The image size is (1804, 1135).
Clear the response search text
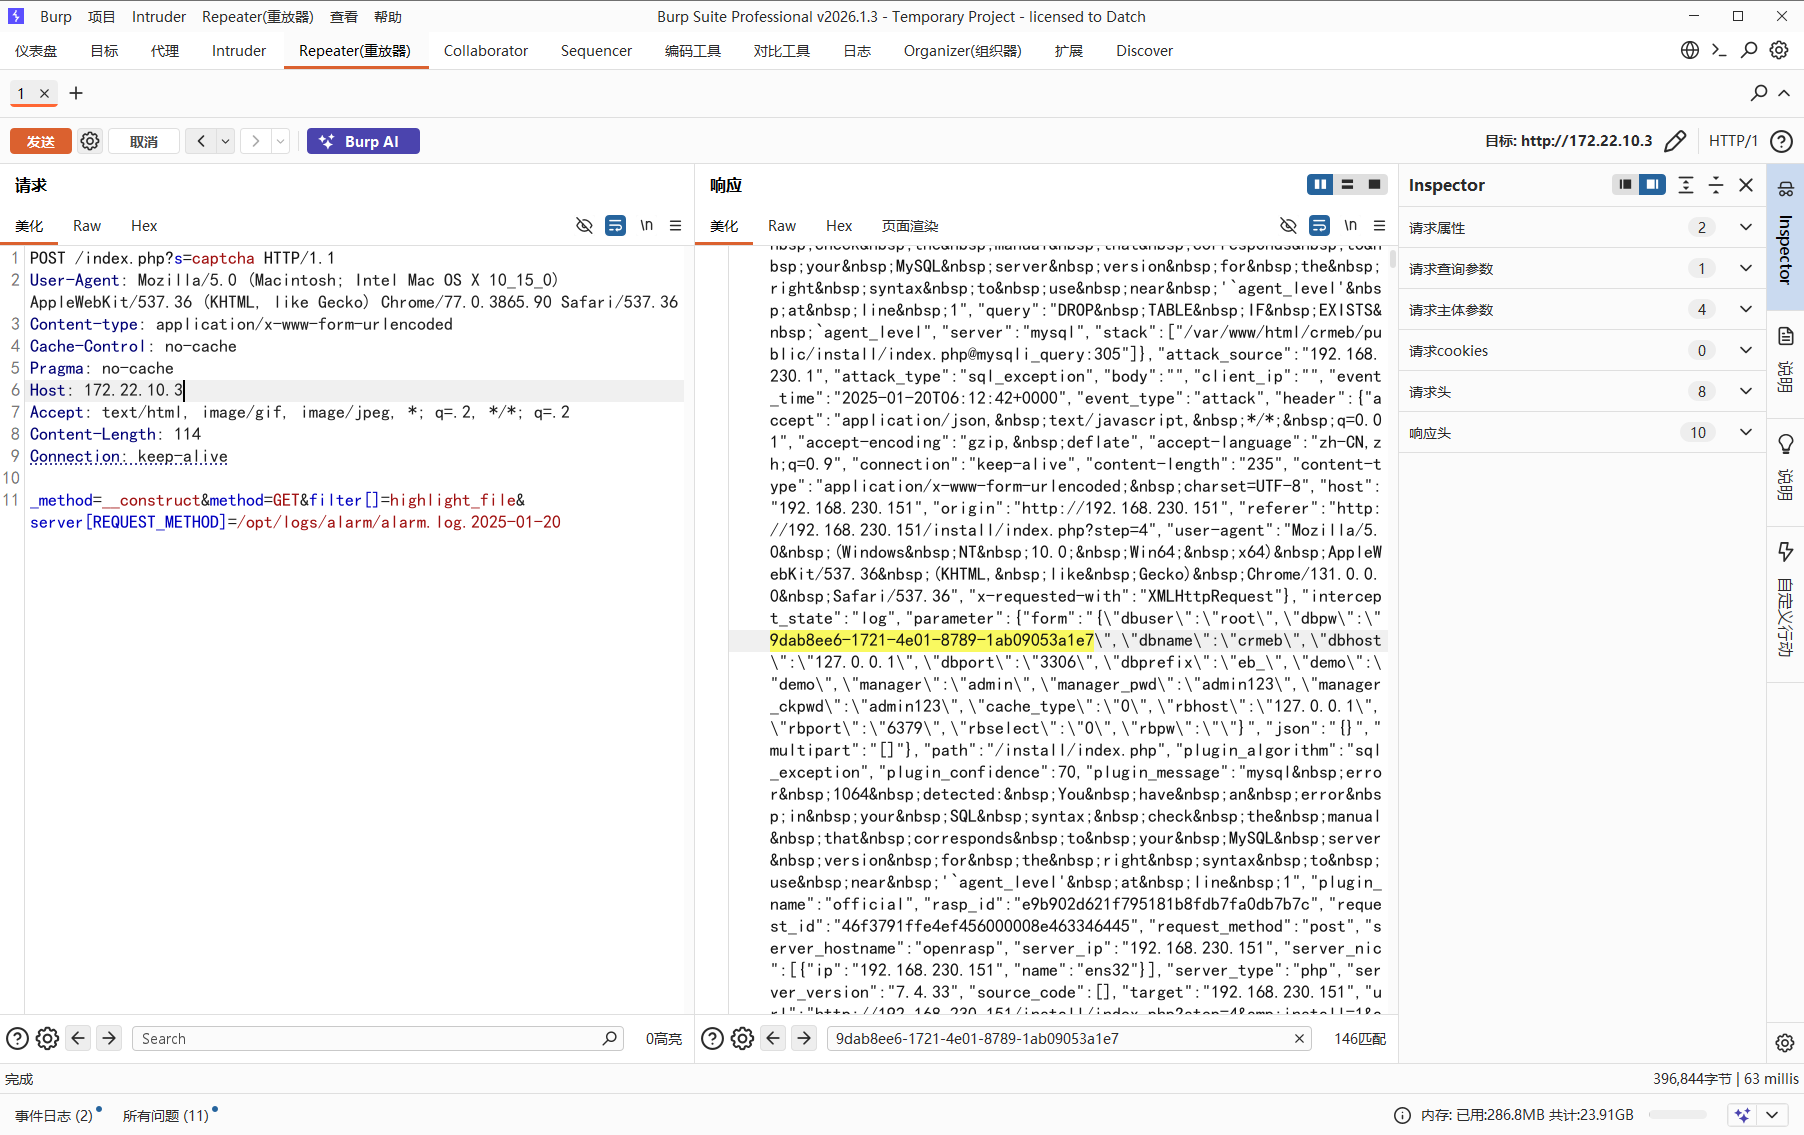(1299, 1039)
